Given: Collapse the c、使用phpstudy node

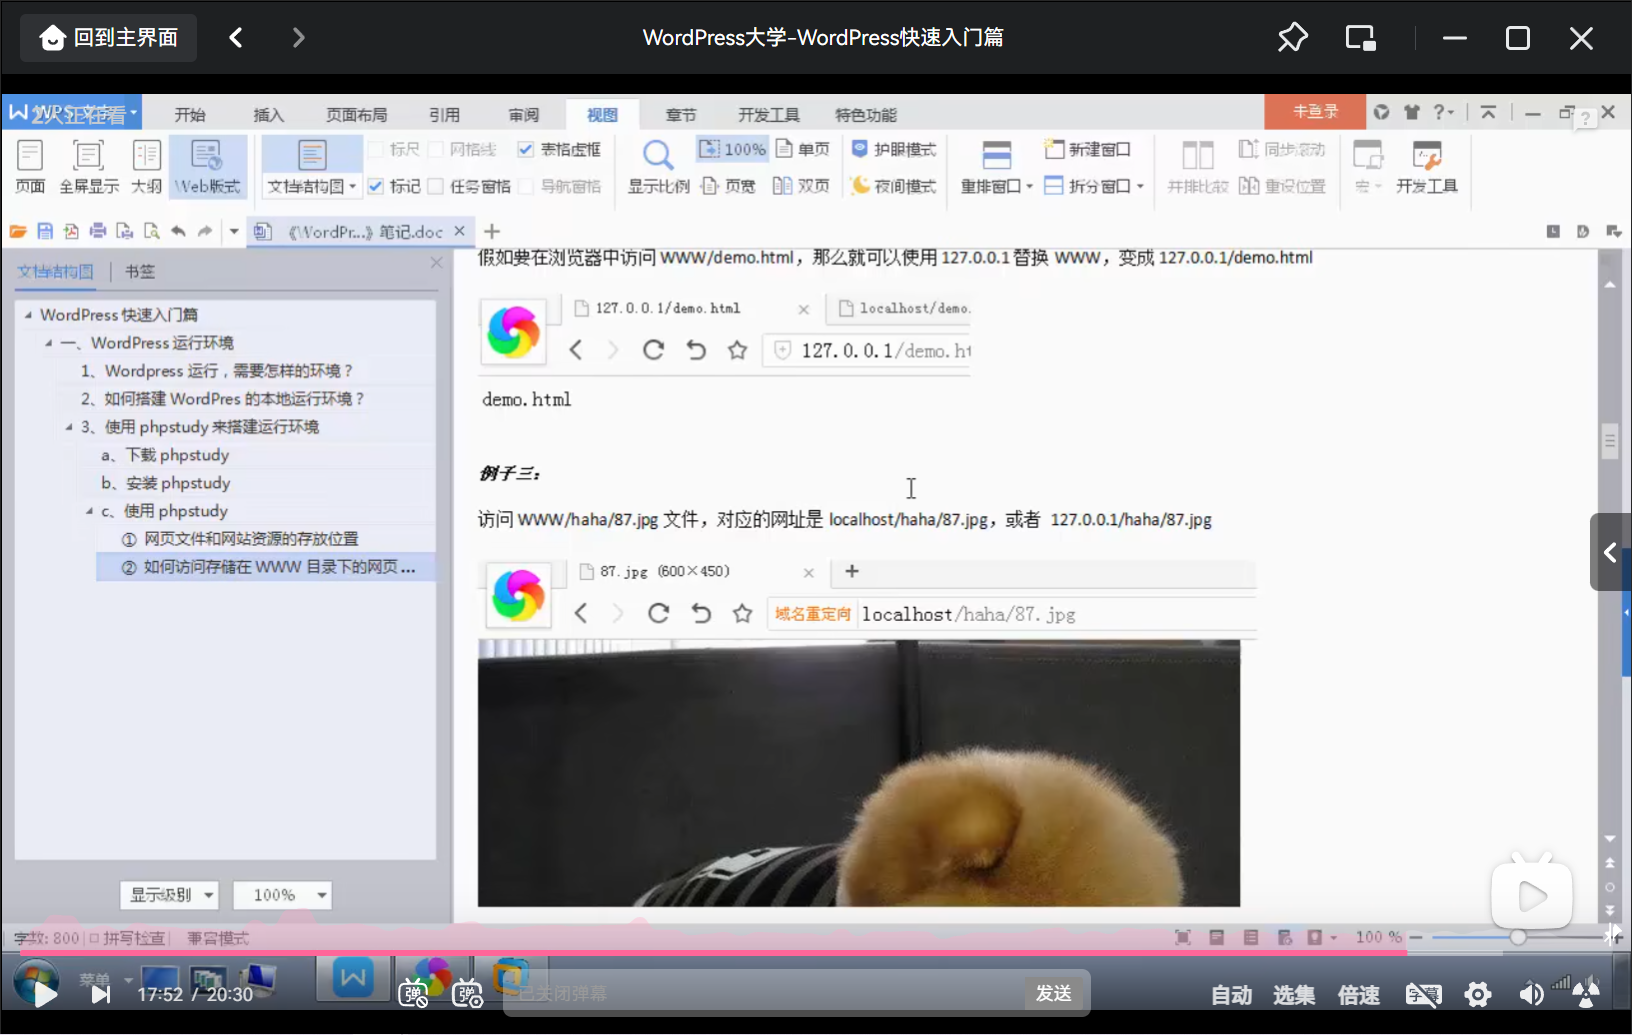Looking at the screenshot, I should 89,510.
